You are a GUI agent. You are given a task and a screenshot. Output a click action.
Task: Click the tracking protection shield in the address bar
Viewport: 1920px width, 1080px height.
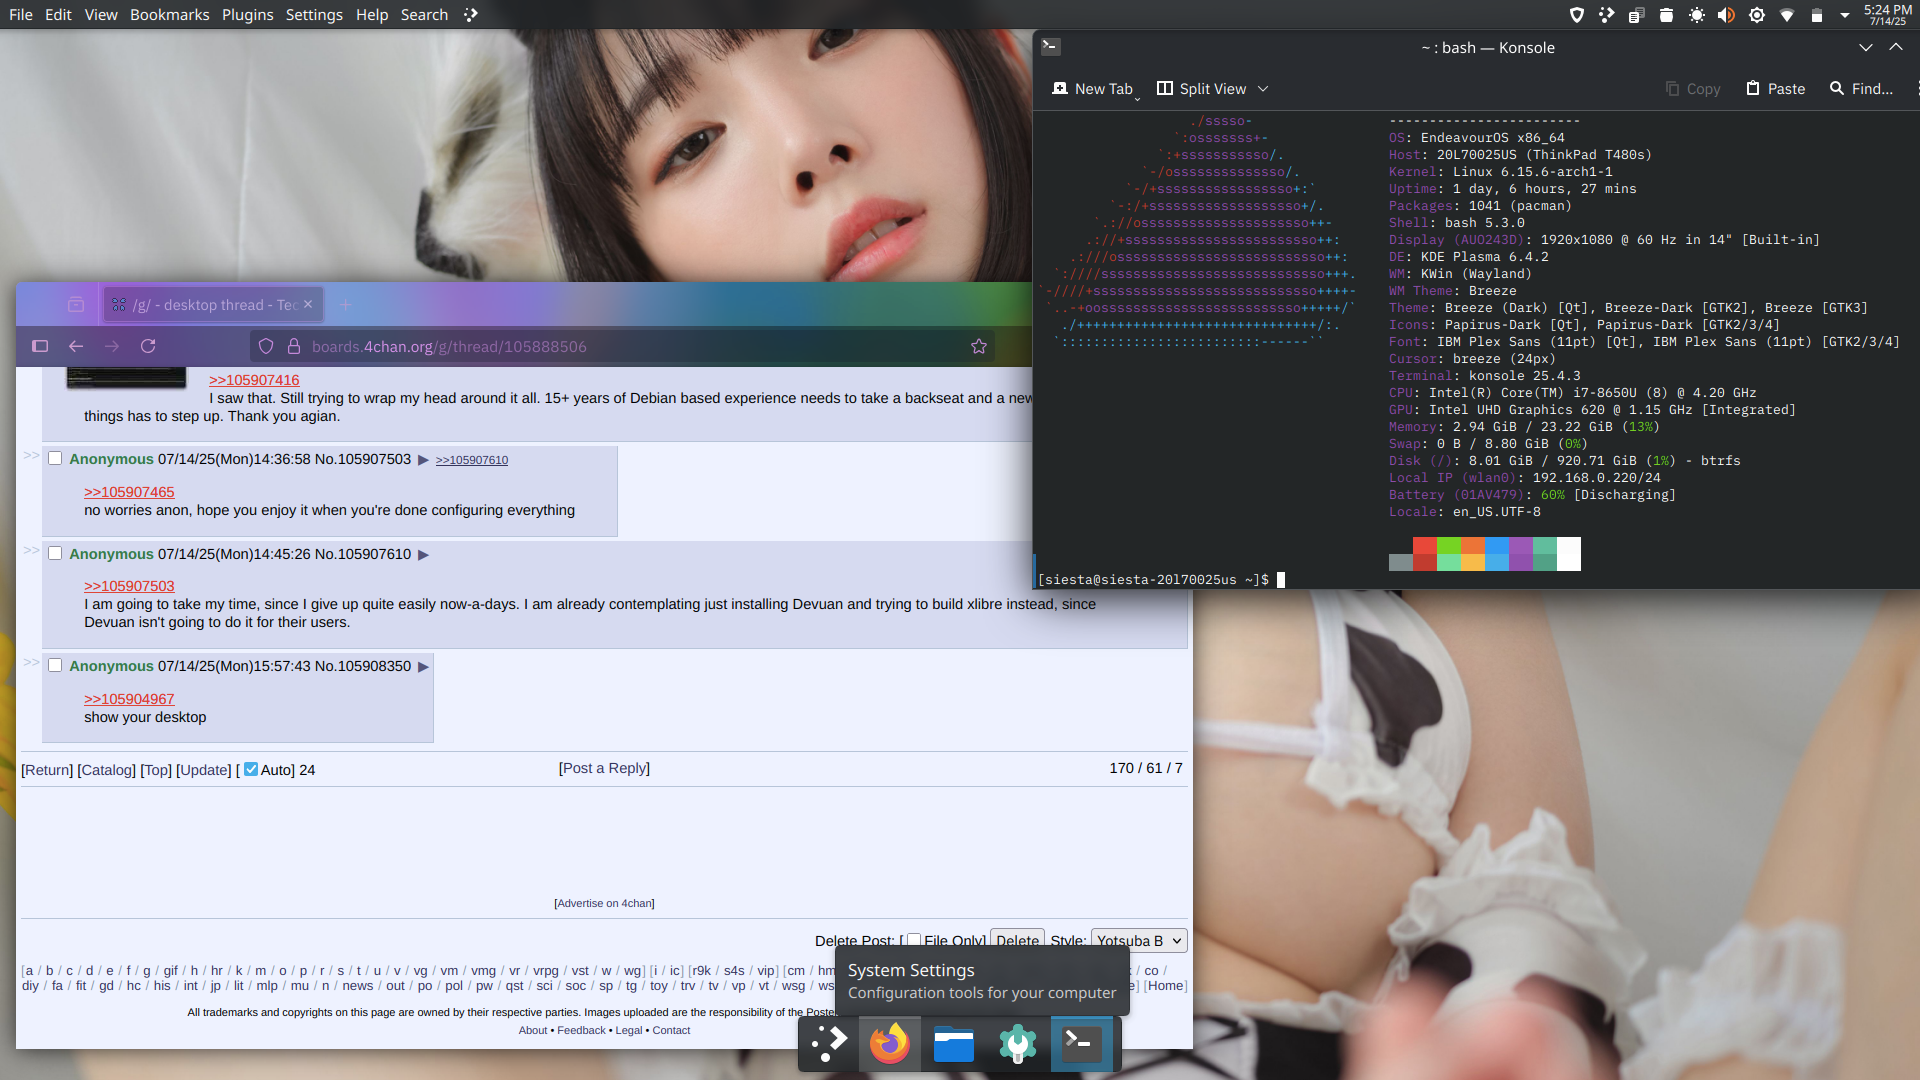pyautogui.click(x=266, y=346)
